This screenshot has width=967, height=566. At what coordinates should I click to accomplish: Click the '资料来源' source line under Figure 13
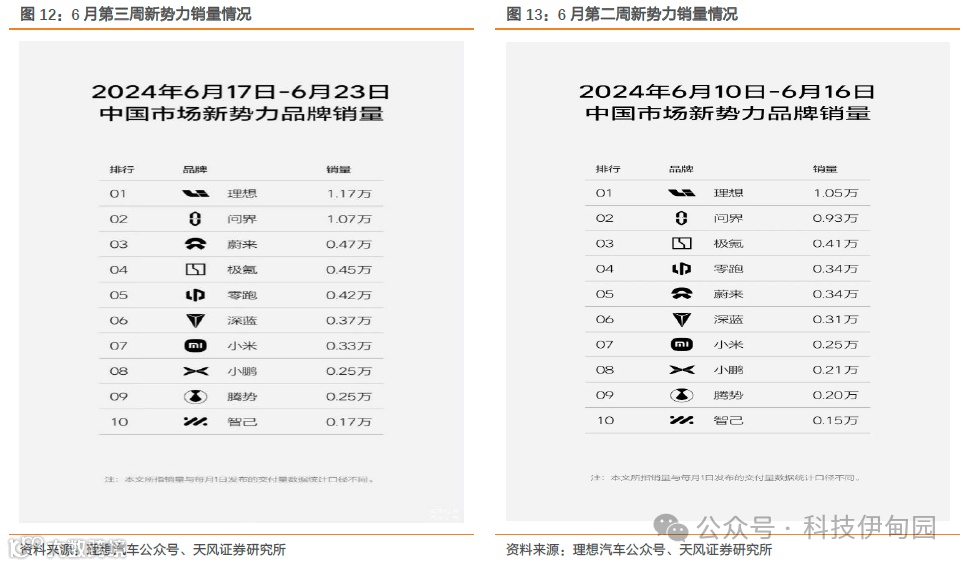[x=639, y=549]
